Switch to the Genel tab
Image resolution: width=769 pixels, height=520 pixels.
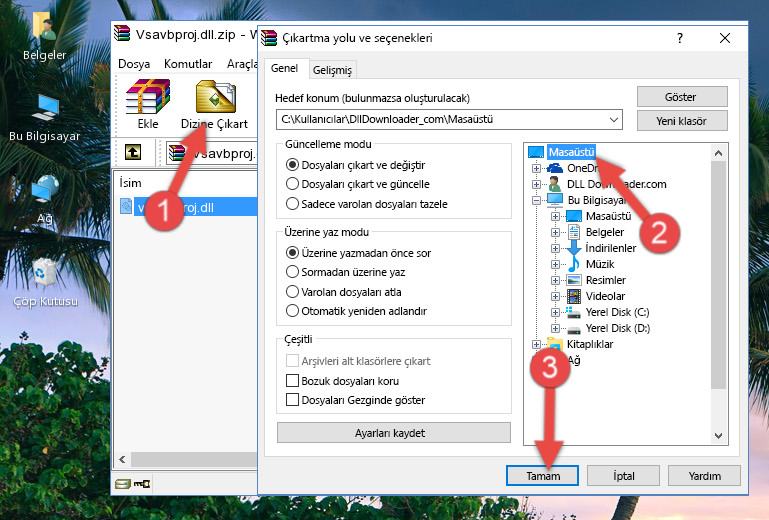[x=284, y=68]
